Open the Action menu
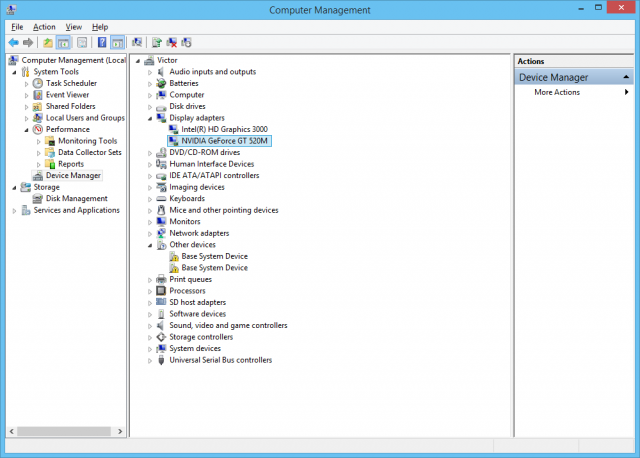 (44, 27)
